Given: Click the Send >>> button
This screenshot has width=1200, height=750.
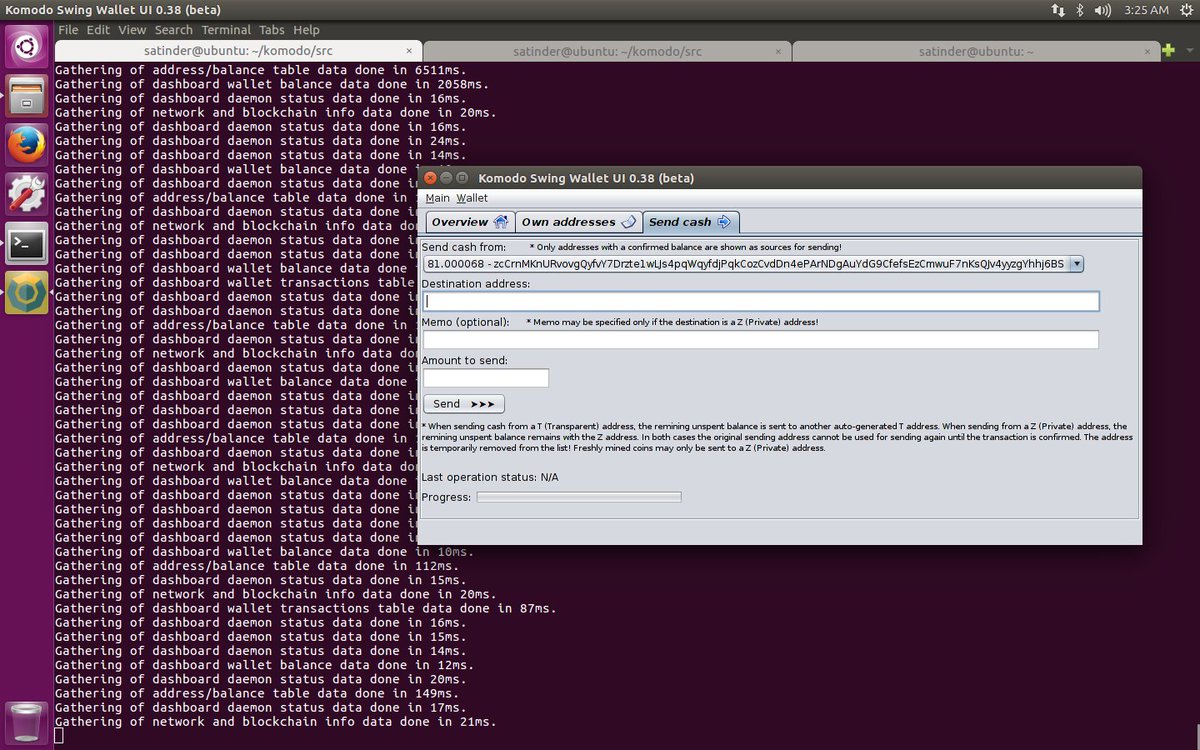Looking at the screenshot, I should click(464, 404).
